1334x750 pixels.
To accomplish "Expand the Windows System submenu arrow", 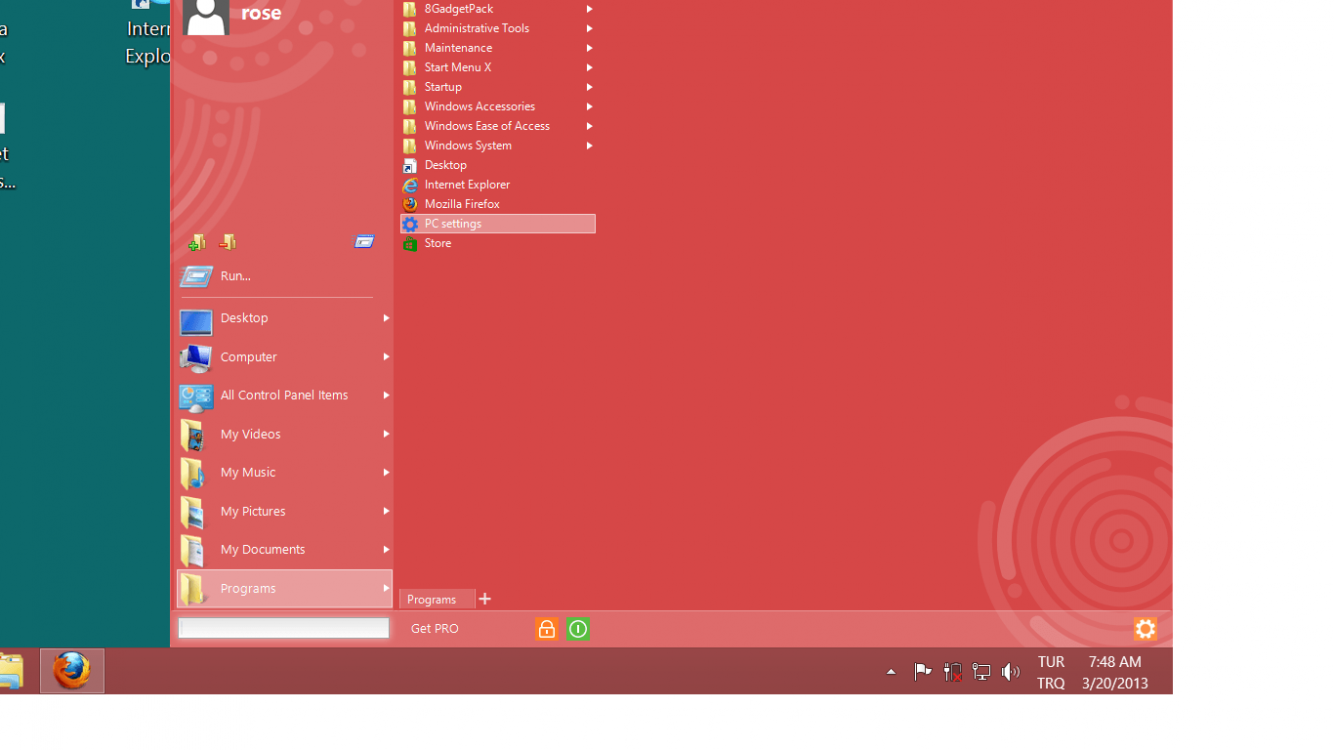I will (x=590, y=146).
